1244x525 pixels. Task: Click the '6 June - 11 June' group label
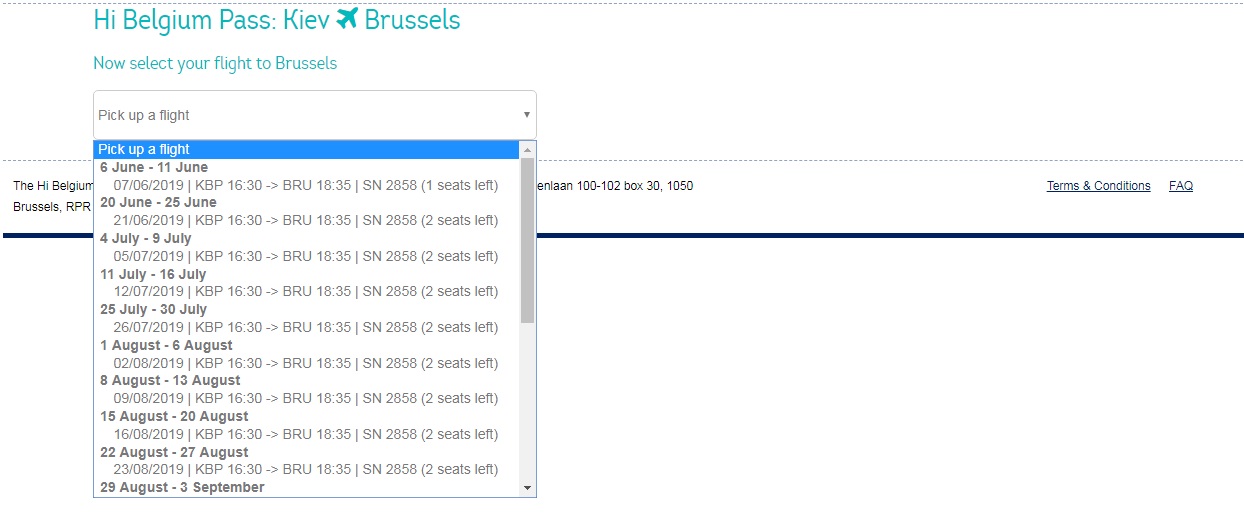pos(154,167)
